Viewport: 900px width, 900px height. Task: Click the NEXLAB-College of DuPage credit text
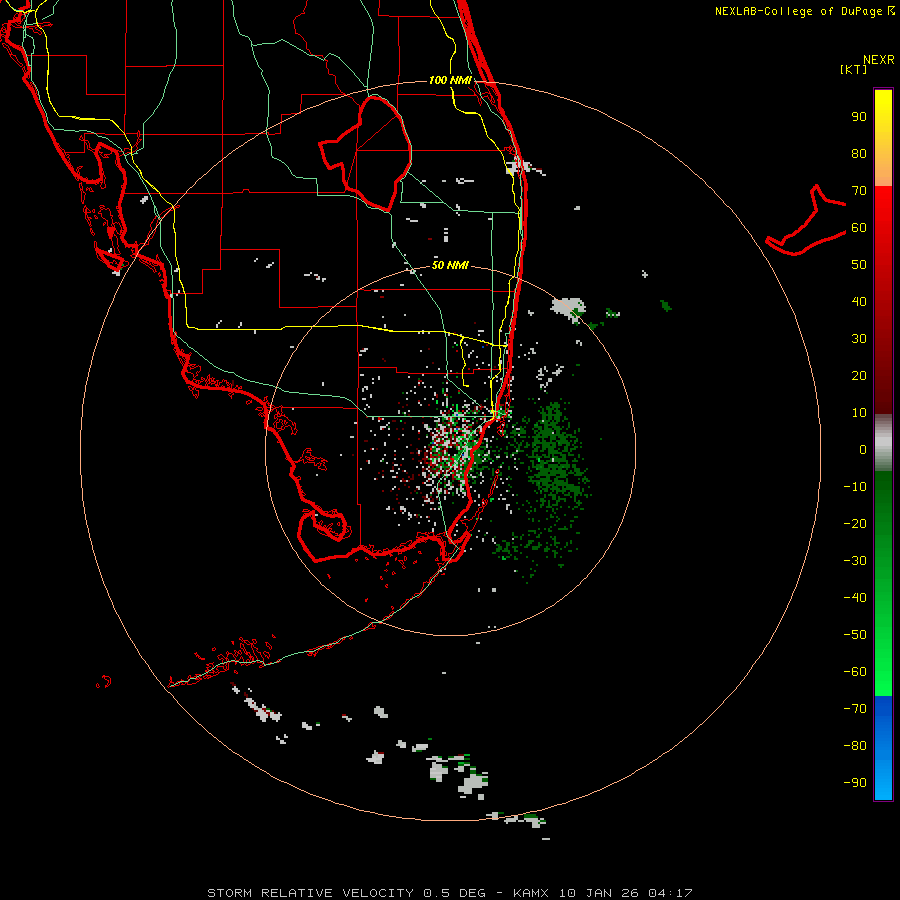805,11
